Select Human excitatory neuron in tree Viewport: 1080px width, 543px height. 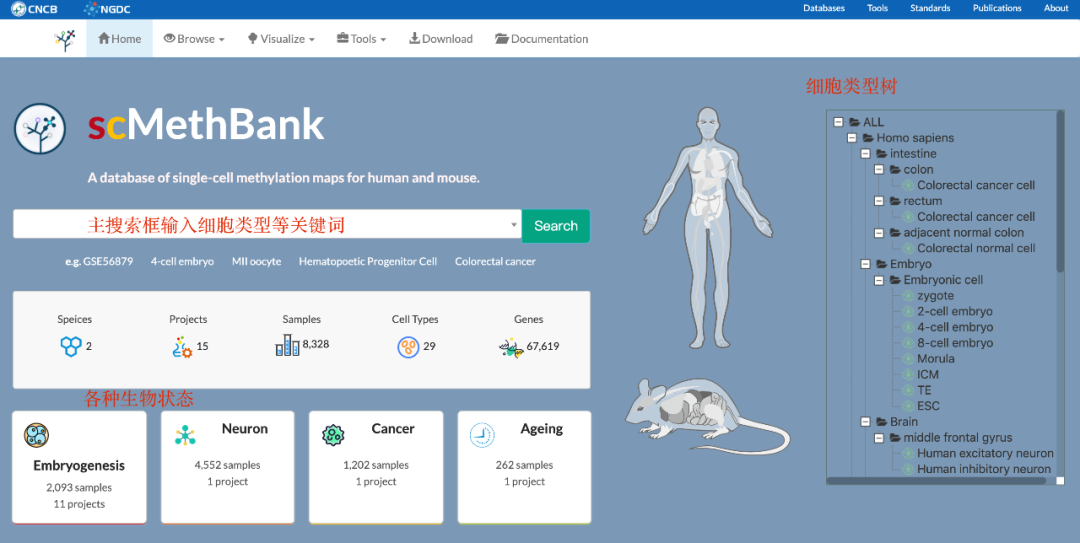click(985, 453)
